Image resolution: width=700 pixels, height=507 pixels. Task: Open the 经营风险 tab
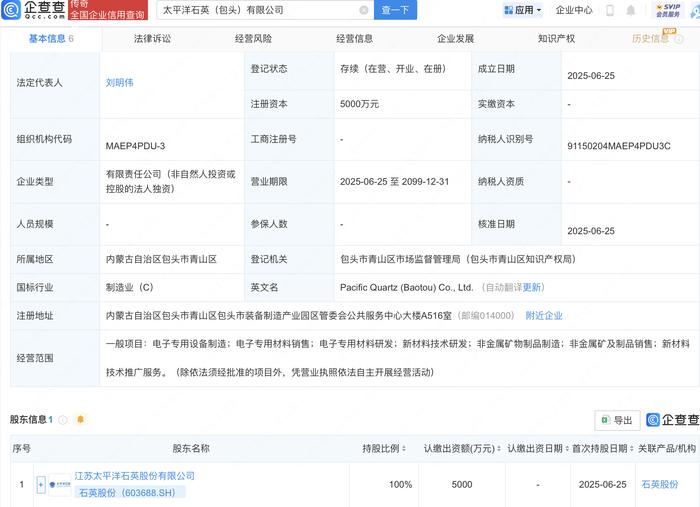pyautogui.click(x=253, y=39)
